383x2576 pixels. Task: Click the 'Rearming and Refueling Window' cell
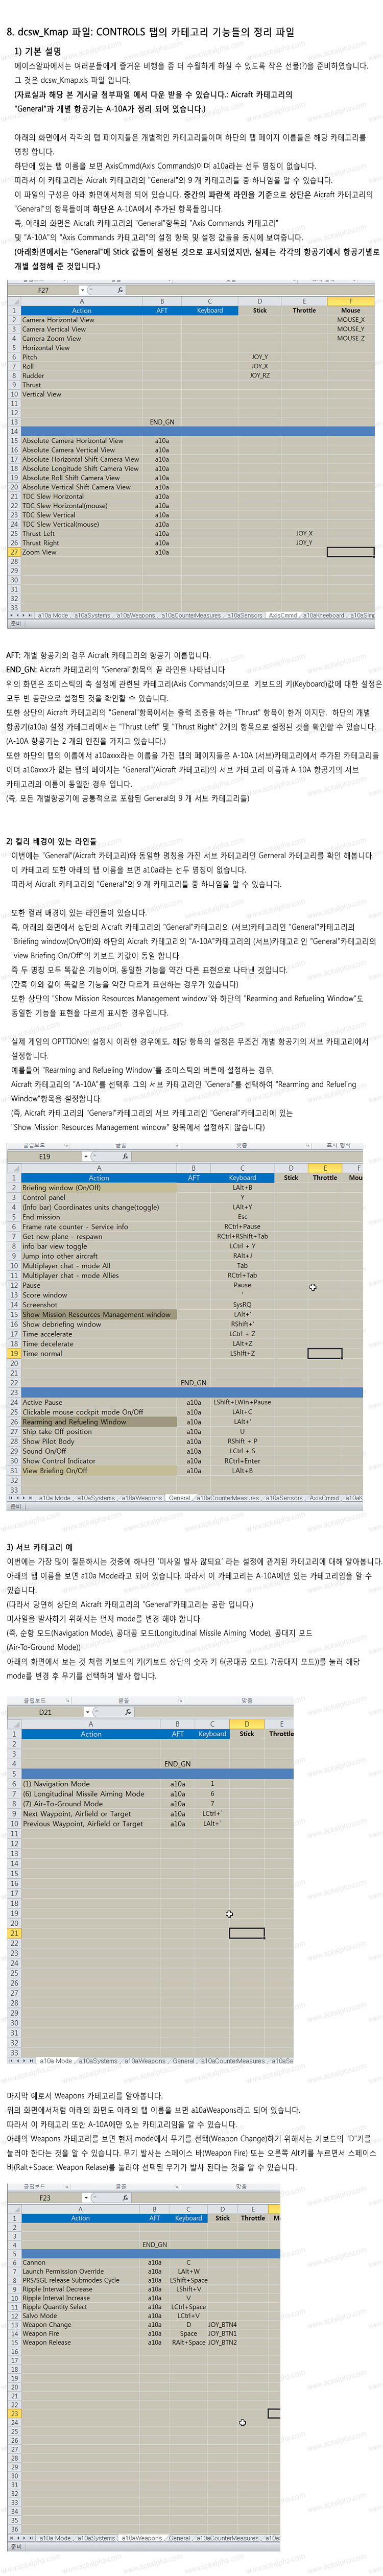tap(99, 1421)
